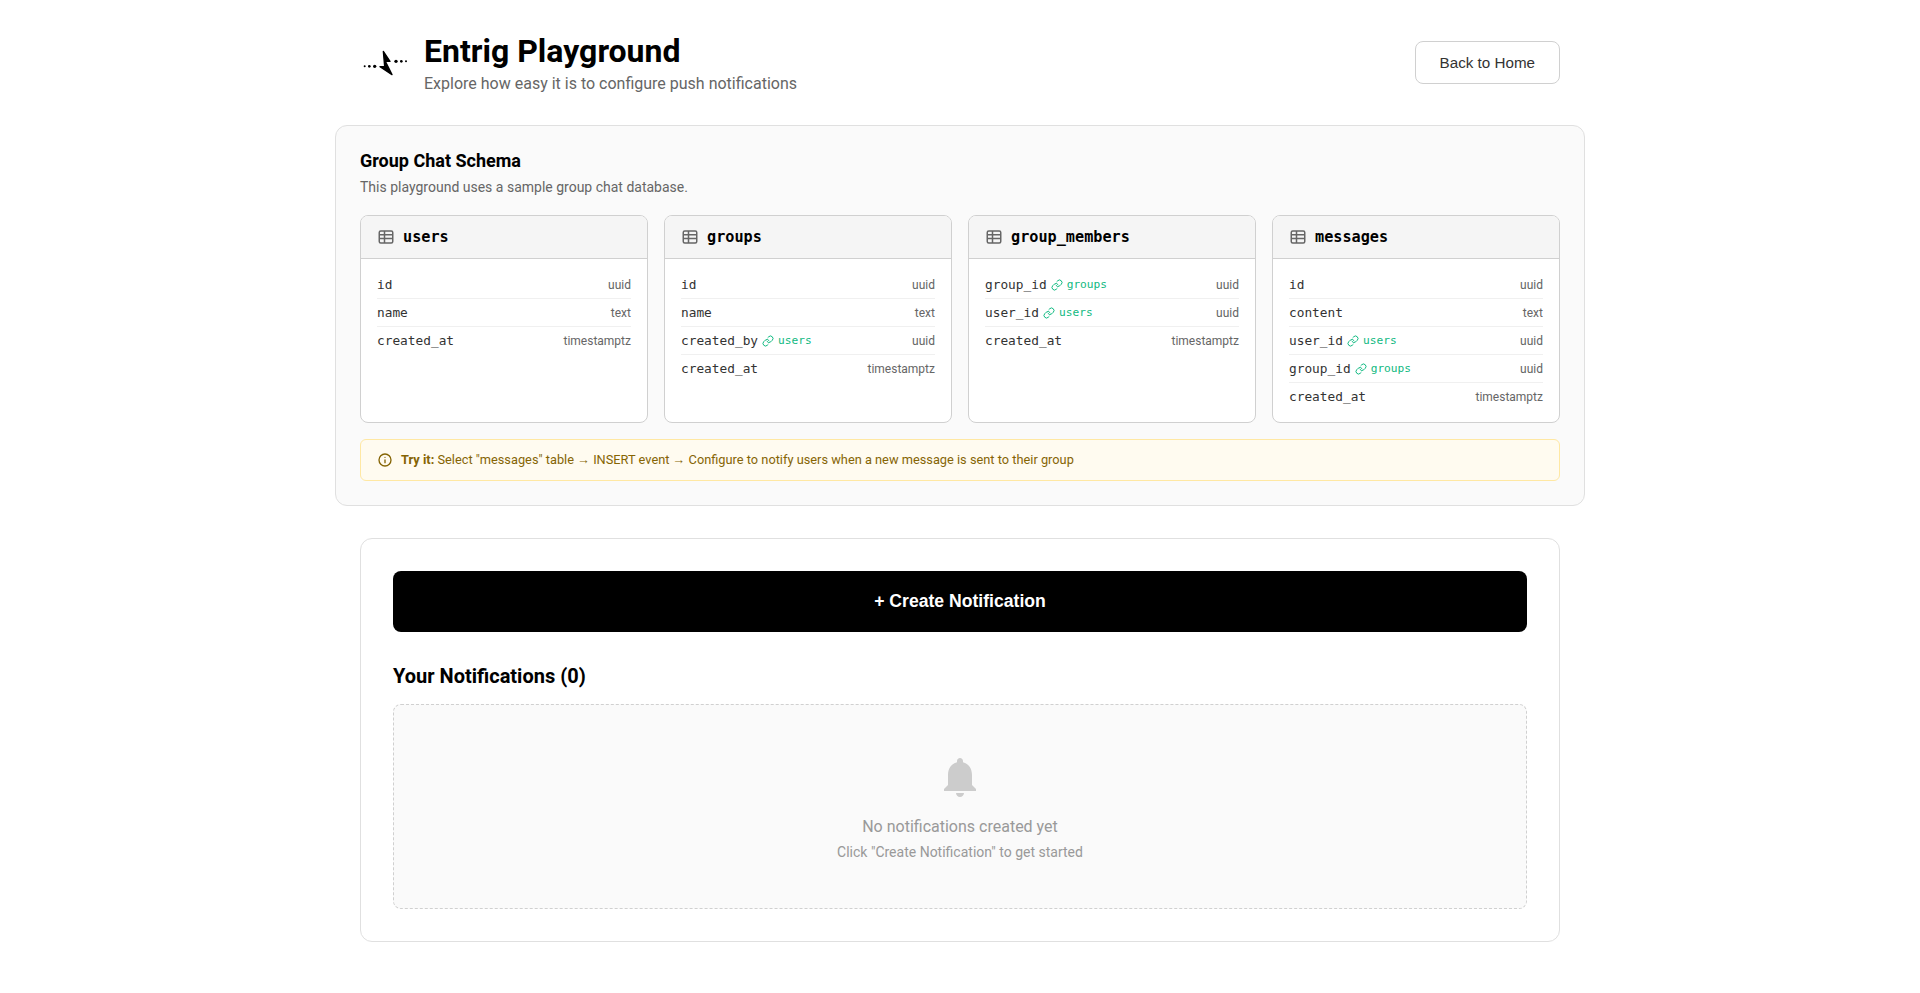Click the Entrig Playground title
The height and width of the screenshot is (993, 1920).
551,51
